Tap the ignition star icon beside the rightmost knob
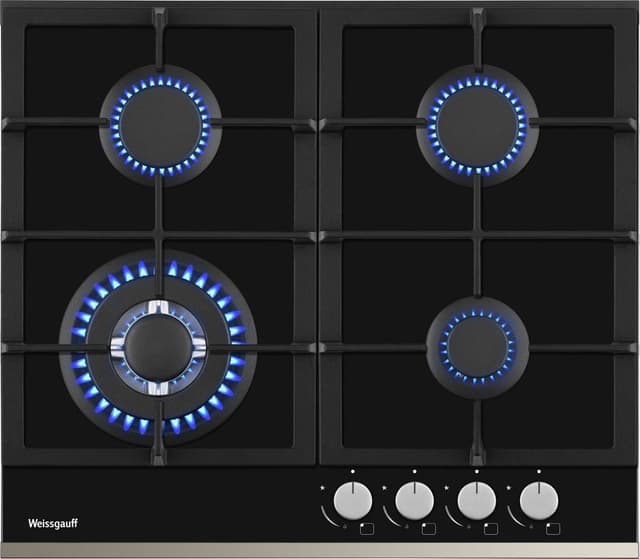Viewport: 640px width, 559px height. tap(511, 489)
